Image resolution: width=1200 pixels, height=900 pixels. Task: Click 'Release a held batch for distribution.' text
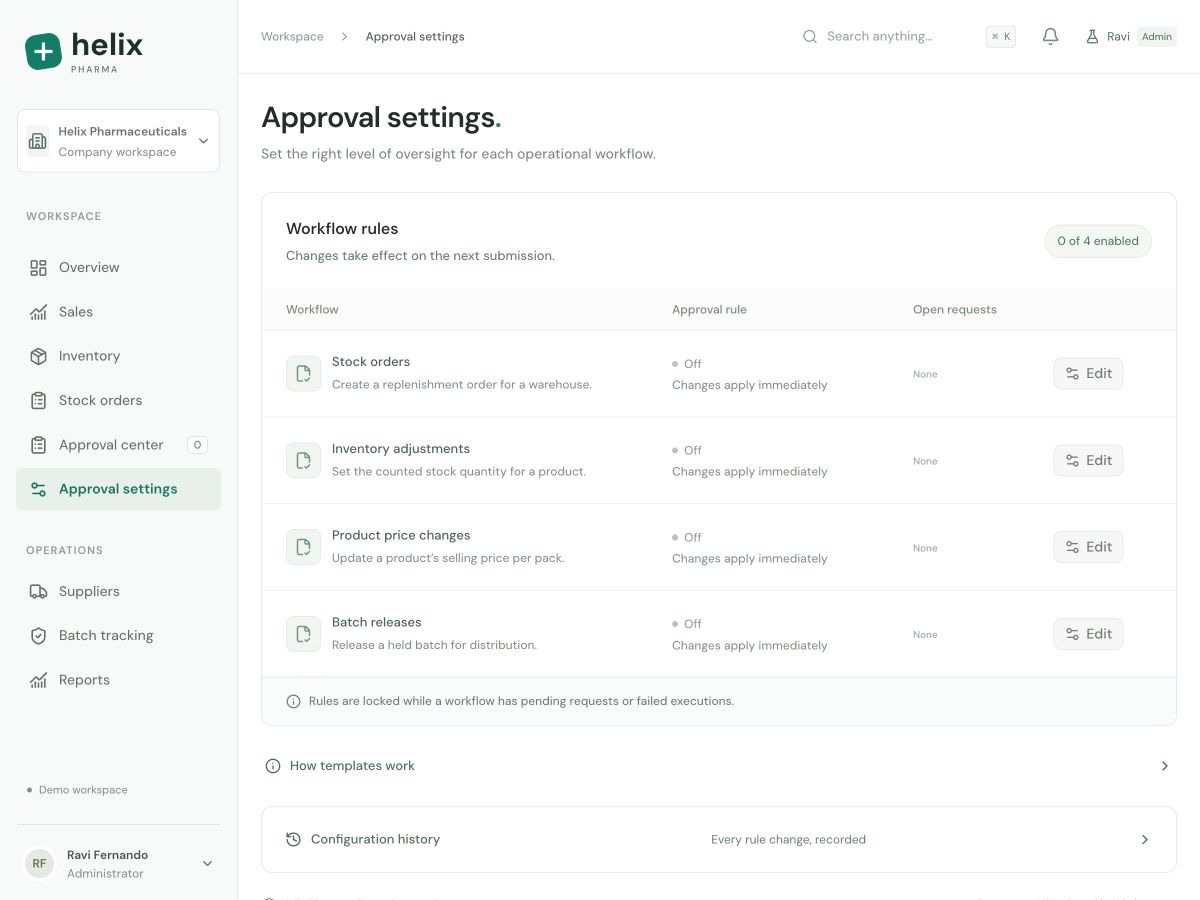pyautogui.click(x=434, y=646)
